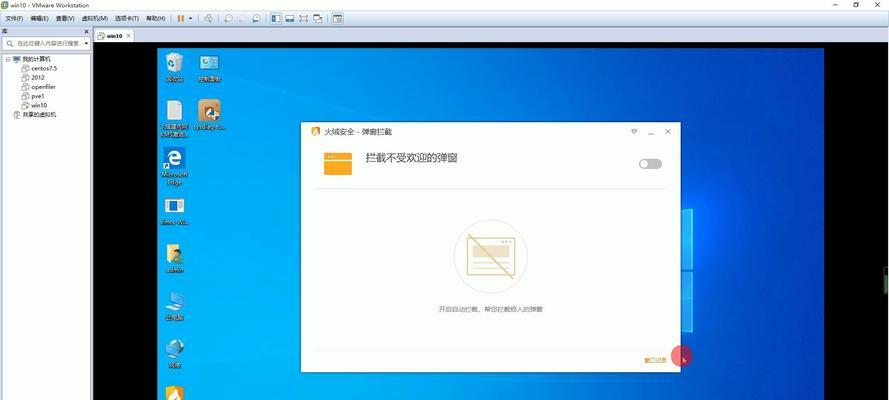This screenshot has height=400, width=889.
Task: Toggle the thumbnail bar view icon
Action: click(290, 18)
